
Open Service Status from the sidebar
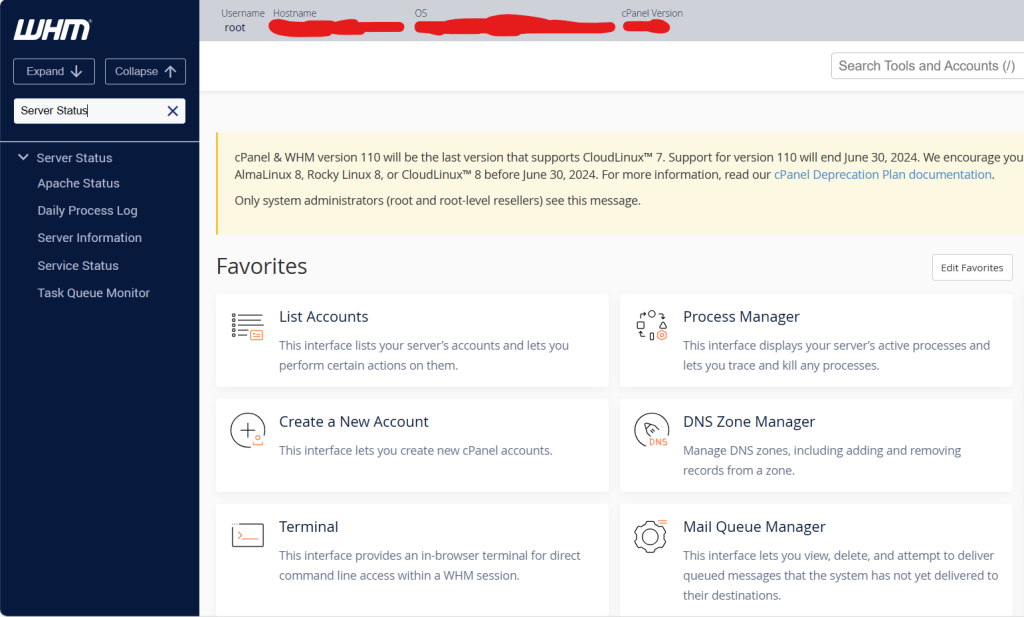pos(78,266)
